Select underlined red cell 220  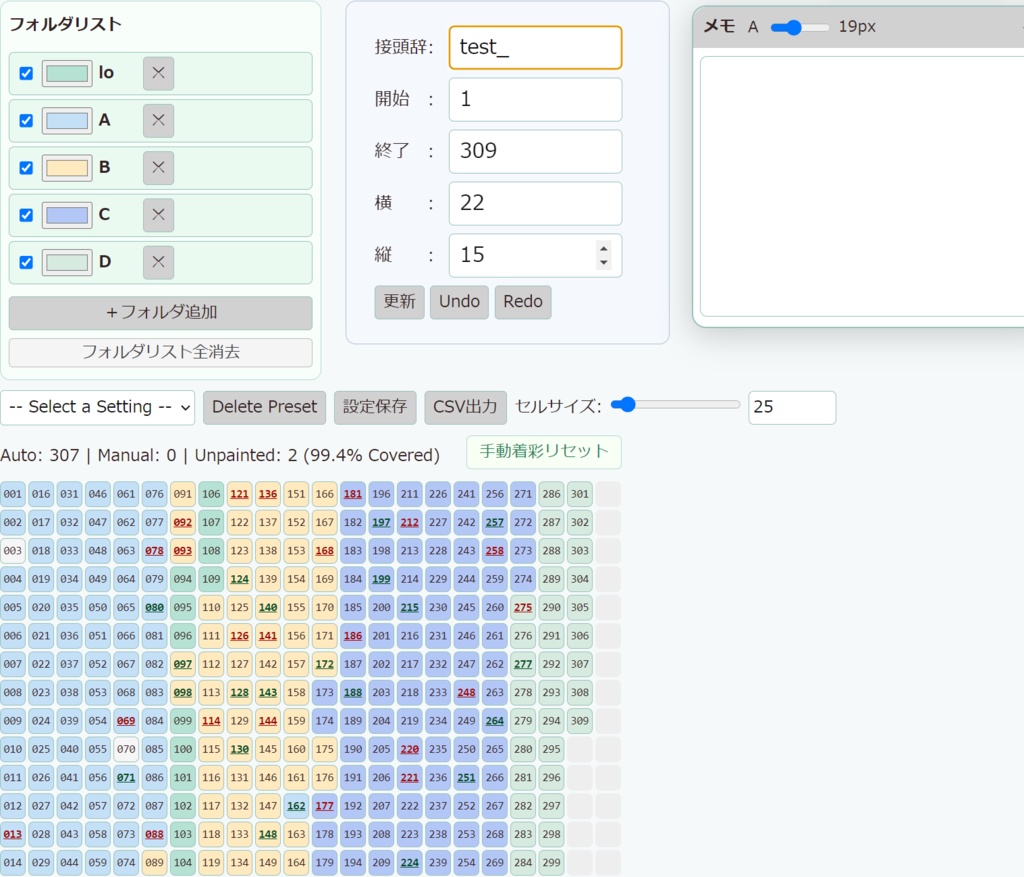[409, 750]
